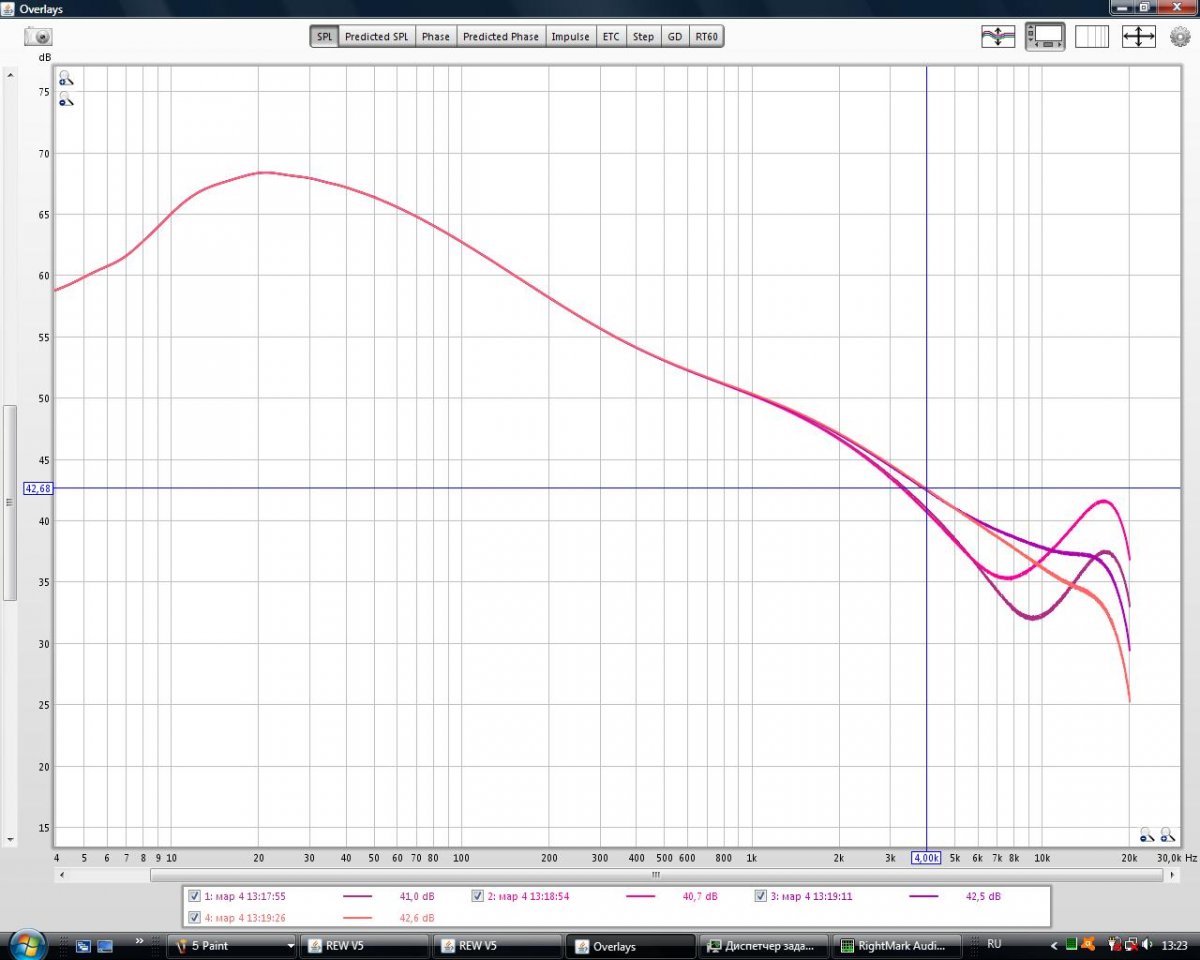The image size is (1200, 960).
Task: Uncheck measurement 1 trace 13:17:55
Action: [x=195, y=896]
